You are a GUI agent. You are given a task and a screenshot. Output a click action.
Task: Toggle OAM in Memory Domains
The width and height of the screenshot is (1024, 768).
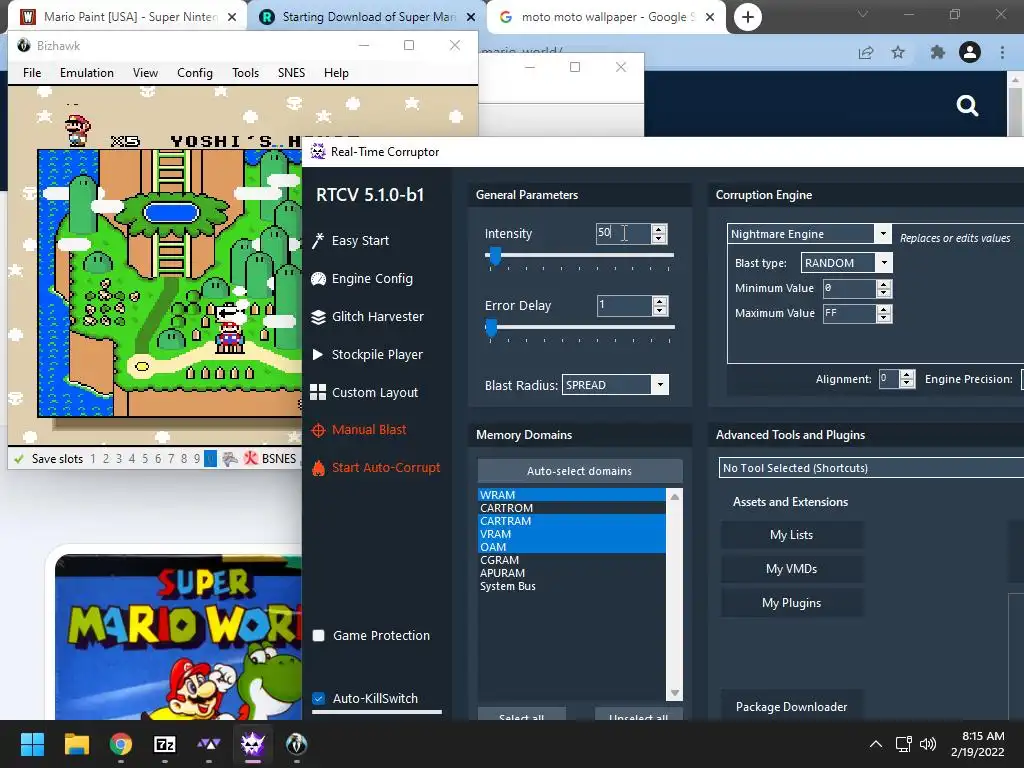pyautogui.click(x=571, y=547)
